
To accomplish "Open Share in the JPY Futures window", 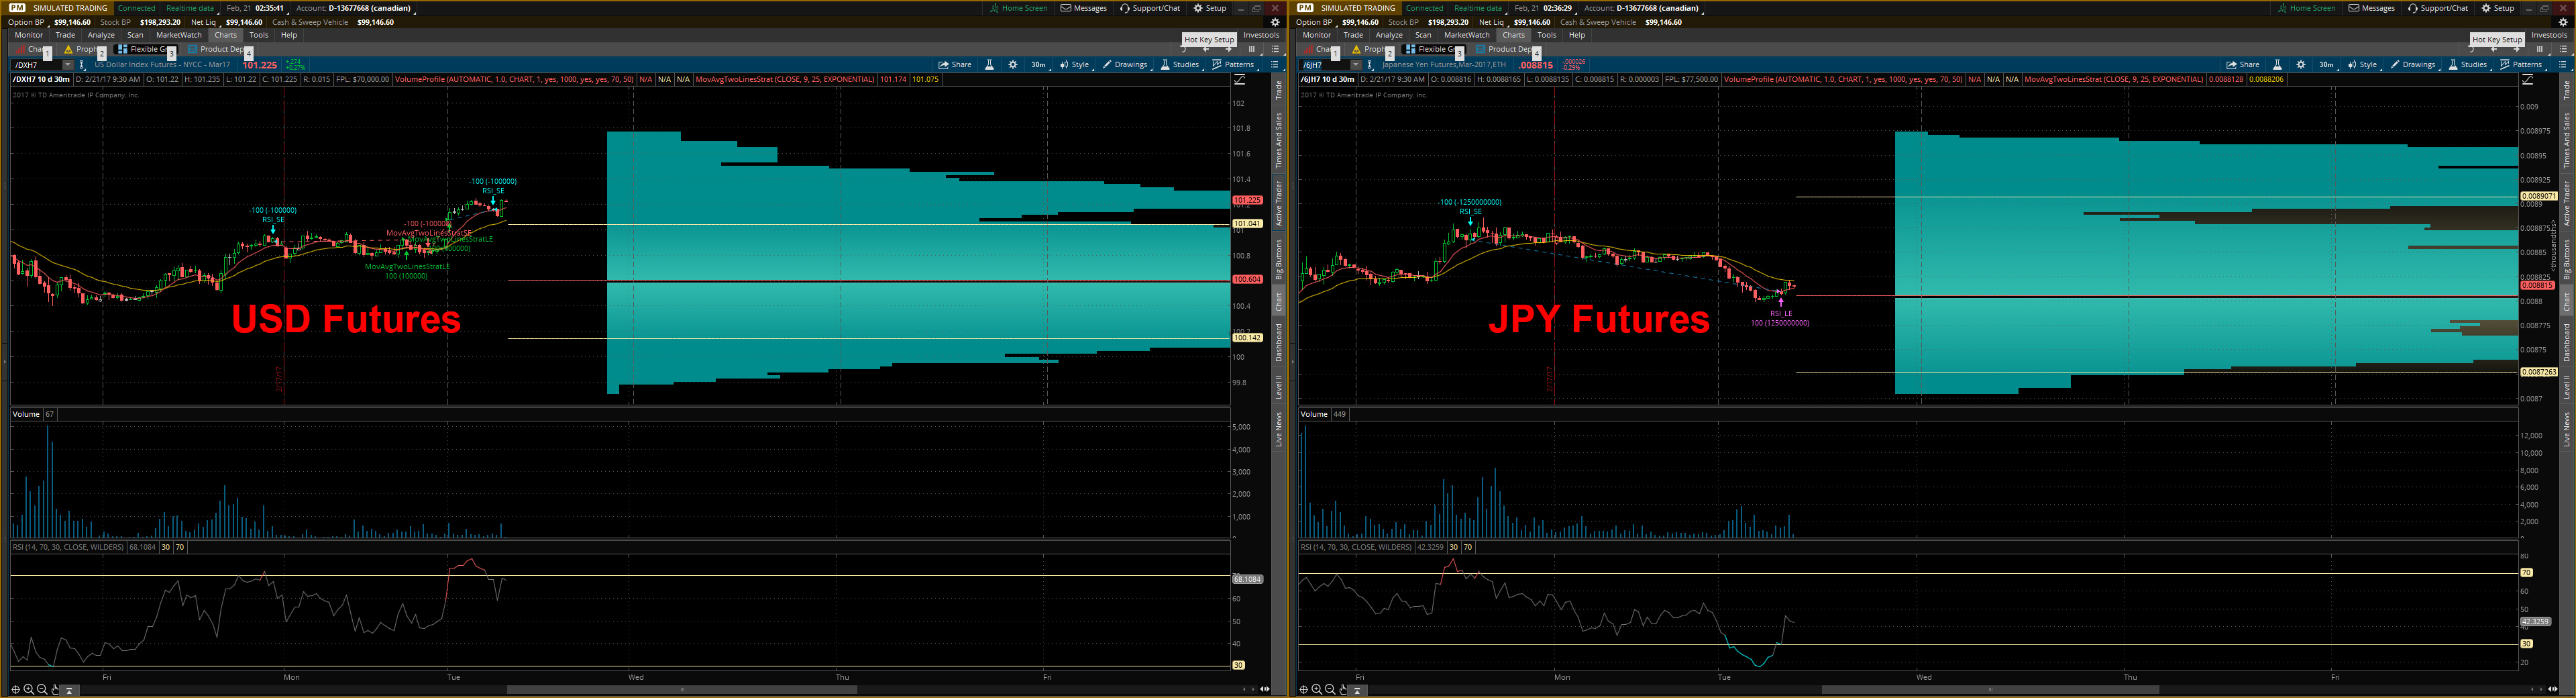I will pos(2243,65).
